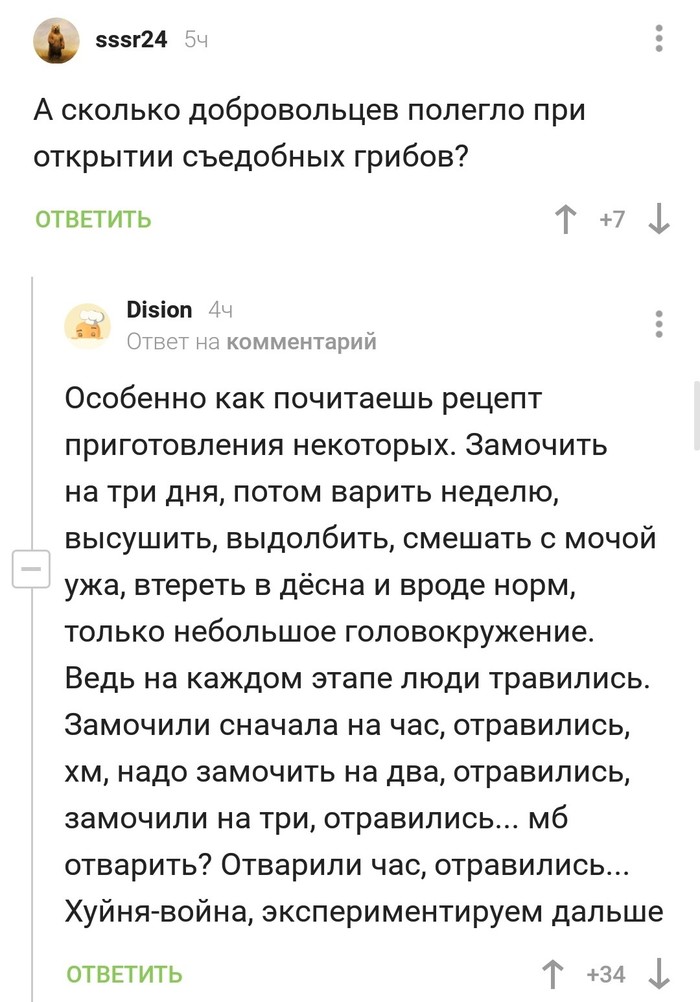Click the '4ч' timestamp on Dision's reply
The image size is (700, 1002).
(224, 310)
